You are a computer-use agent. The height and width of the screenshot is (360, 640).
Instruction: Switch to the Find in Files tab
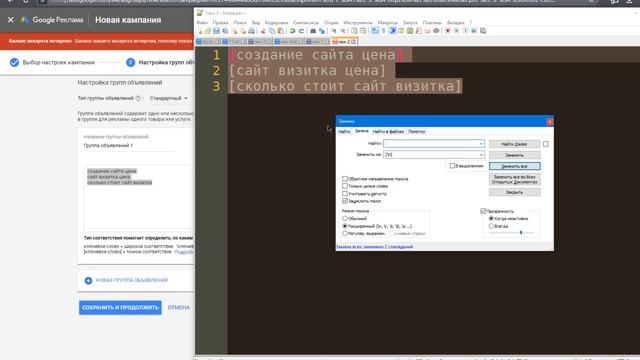[x=388, y=131]
